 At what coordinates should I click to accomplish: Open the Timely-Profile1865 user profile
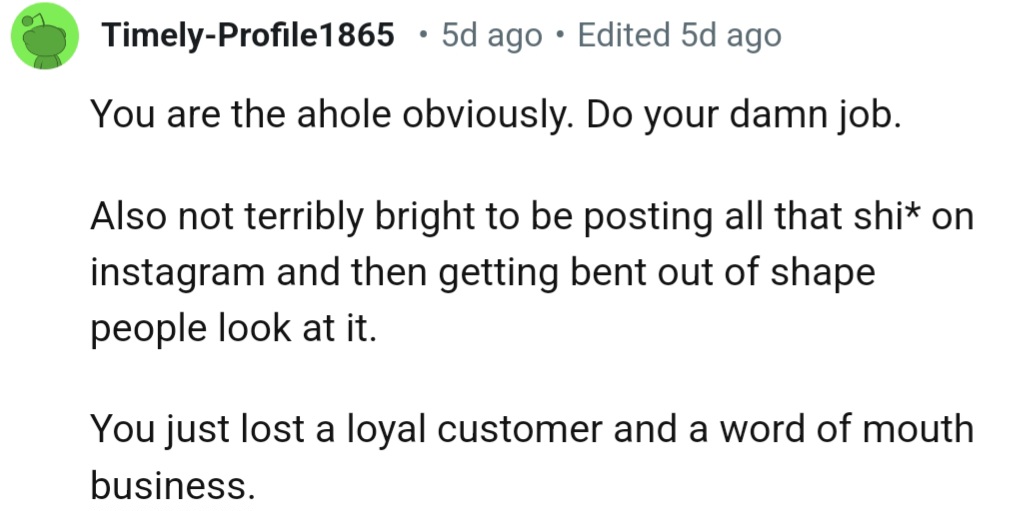(x=247, y=36)
